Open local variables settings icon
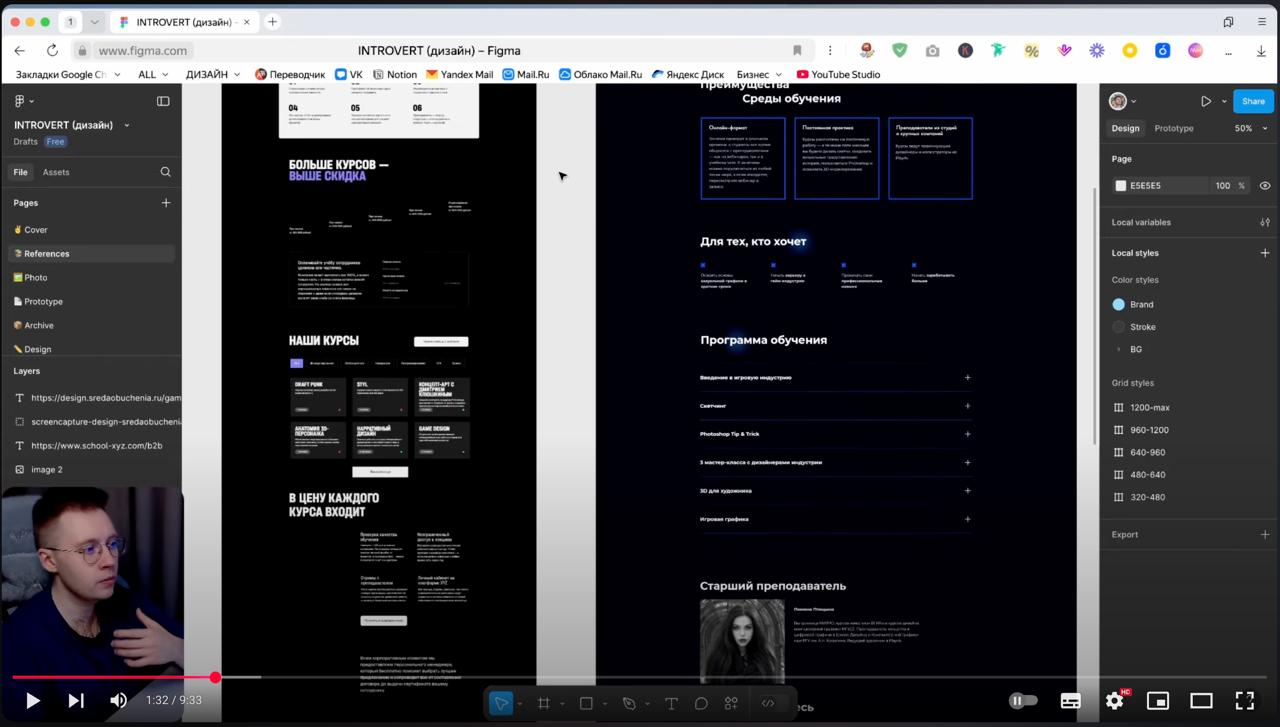The image size is (1280, 727). pyautogui.click(x=1265, y=222)
